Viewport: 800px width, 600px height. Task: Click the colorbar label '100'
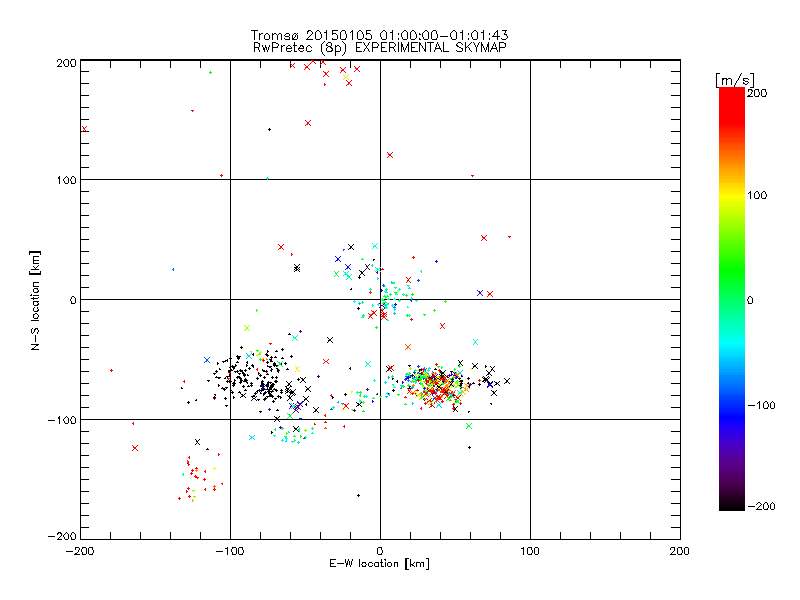click(x=757, y=195)
